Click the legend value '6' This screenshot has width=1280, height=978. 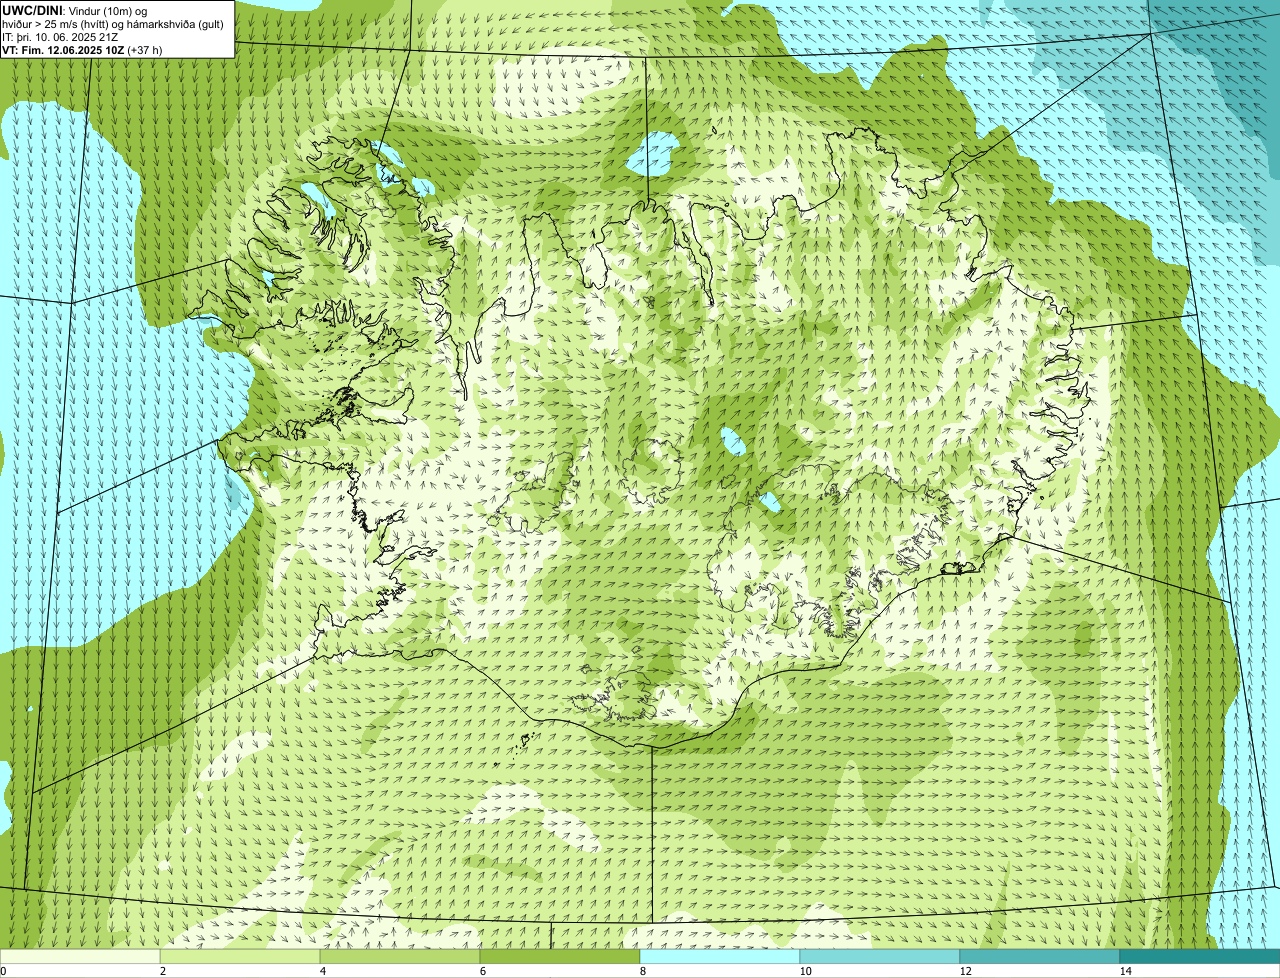(x=482, y=971)
